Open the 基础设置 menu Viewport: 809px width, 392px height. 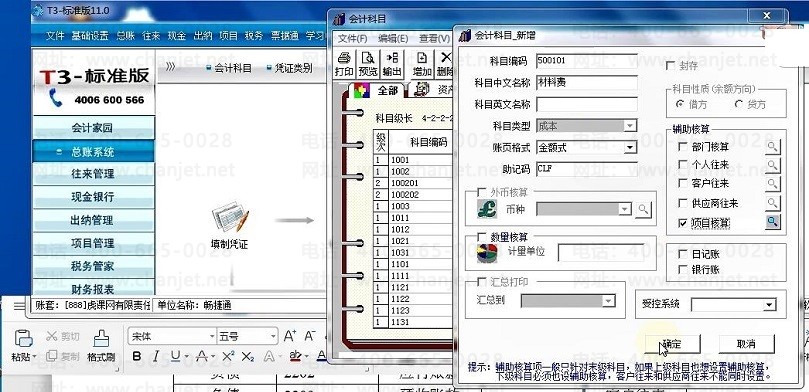[90, 36]
